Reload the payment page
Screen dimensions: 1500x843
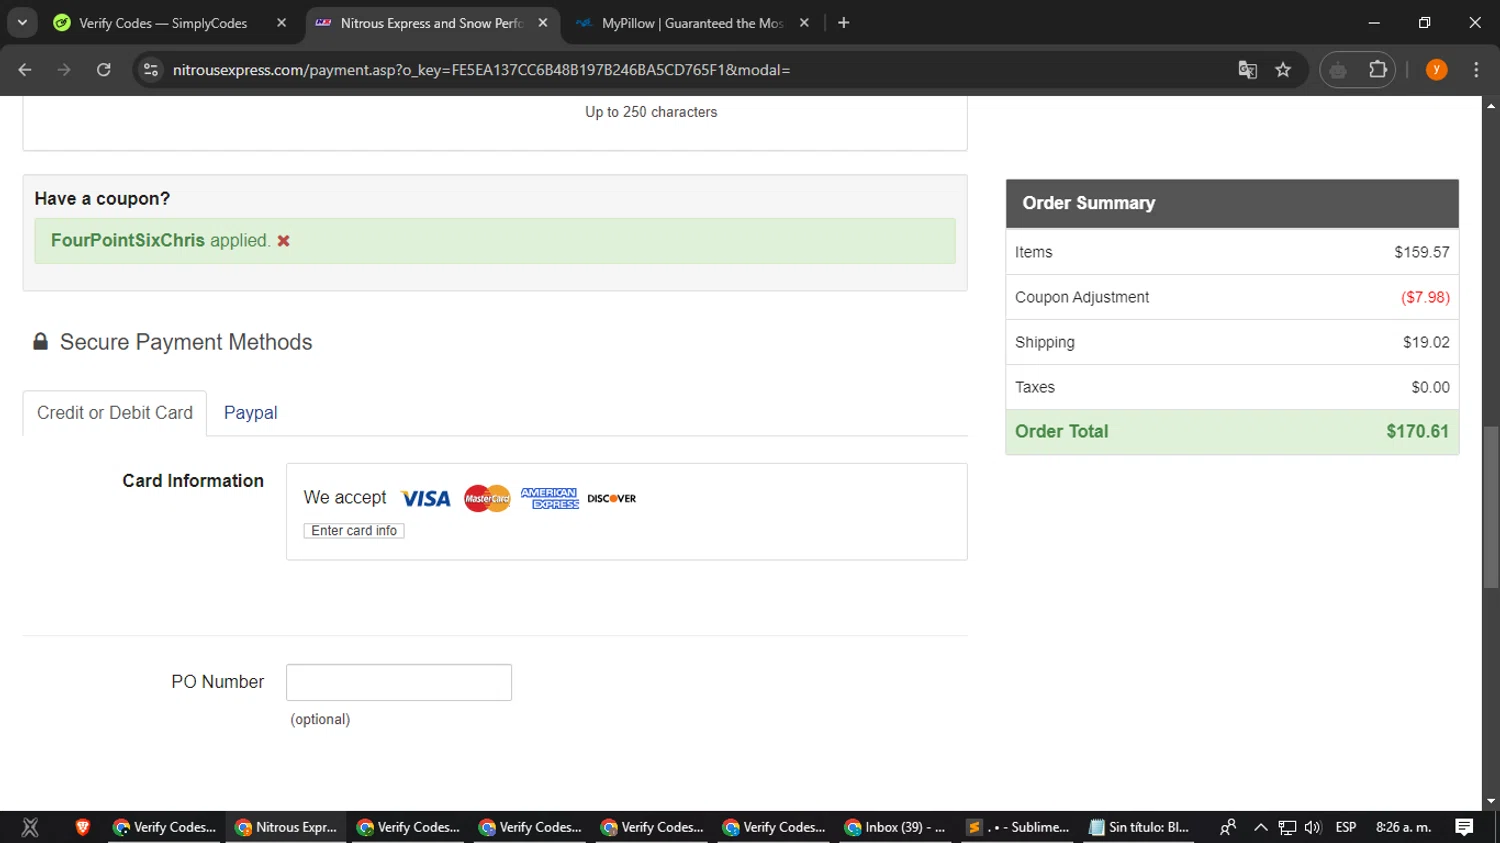coord(104,70)
